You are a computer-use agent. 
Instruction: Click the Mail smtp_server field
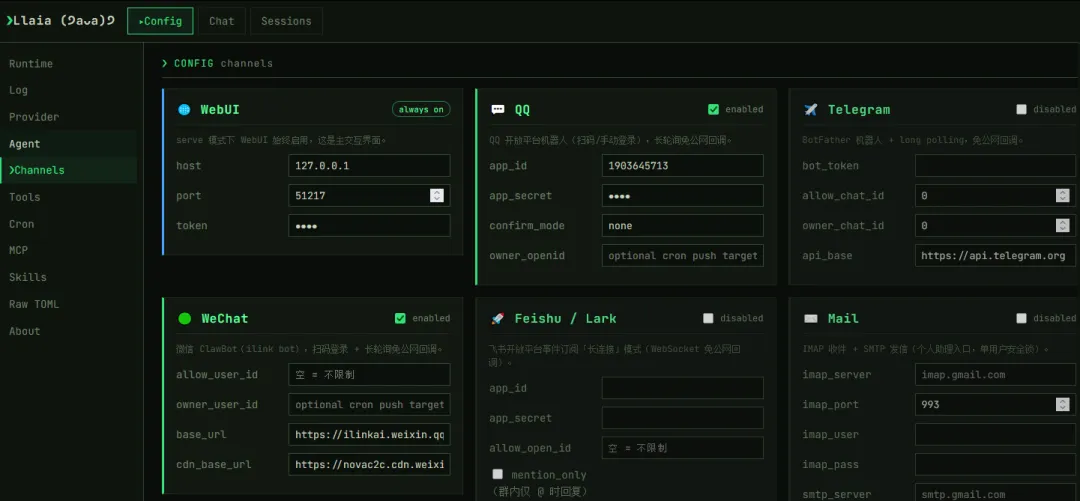995,493
